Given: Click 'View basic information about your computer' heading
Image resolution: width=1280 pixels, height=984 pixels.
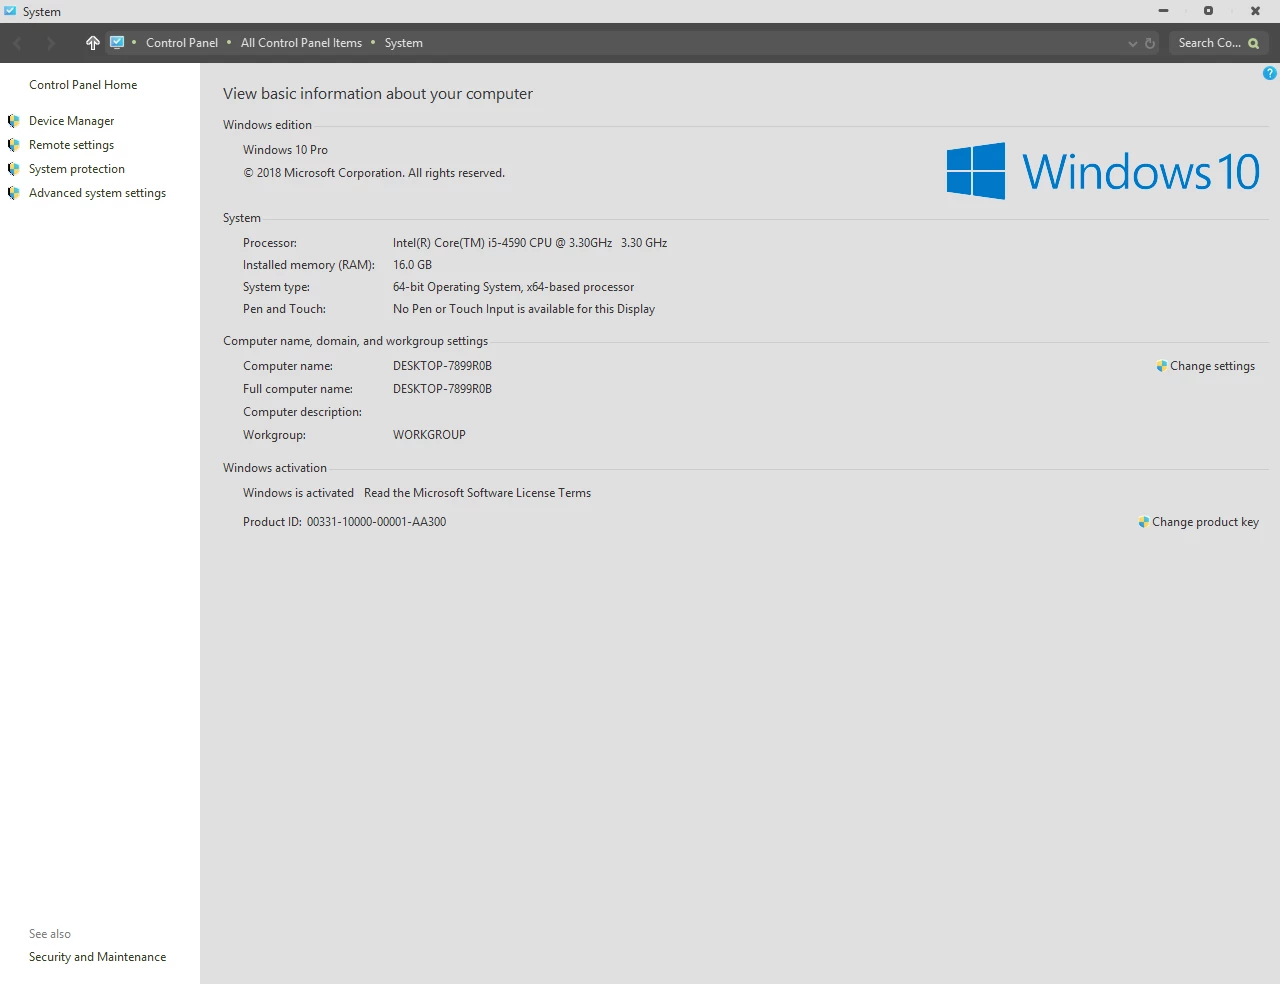Looking at the screenshot, I should pos(378,94).
